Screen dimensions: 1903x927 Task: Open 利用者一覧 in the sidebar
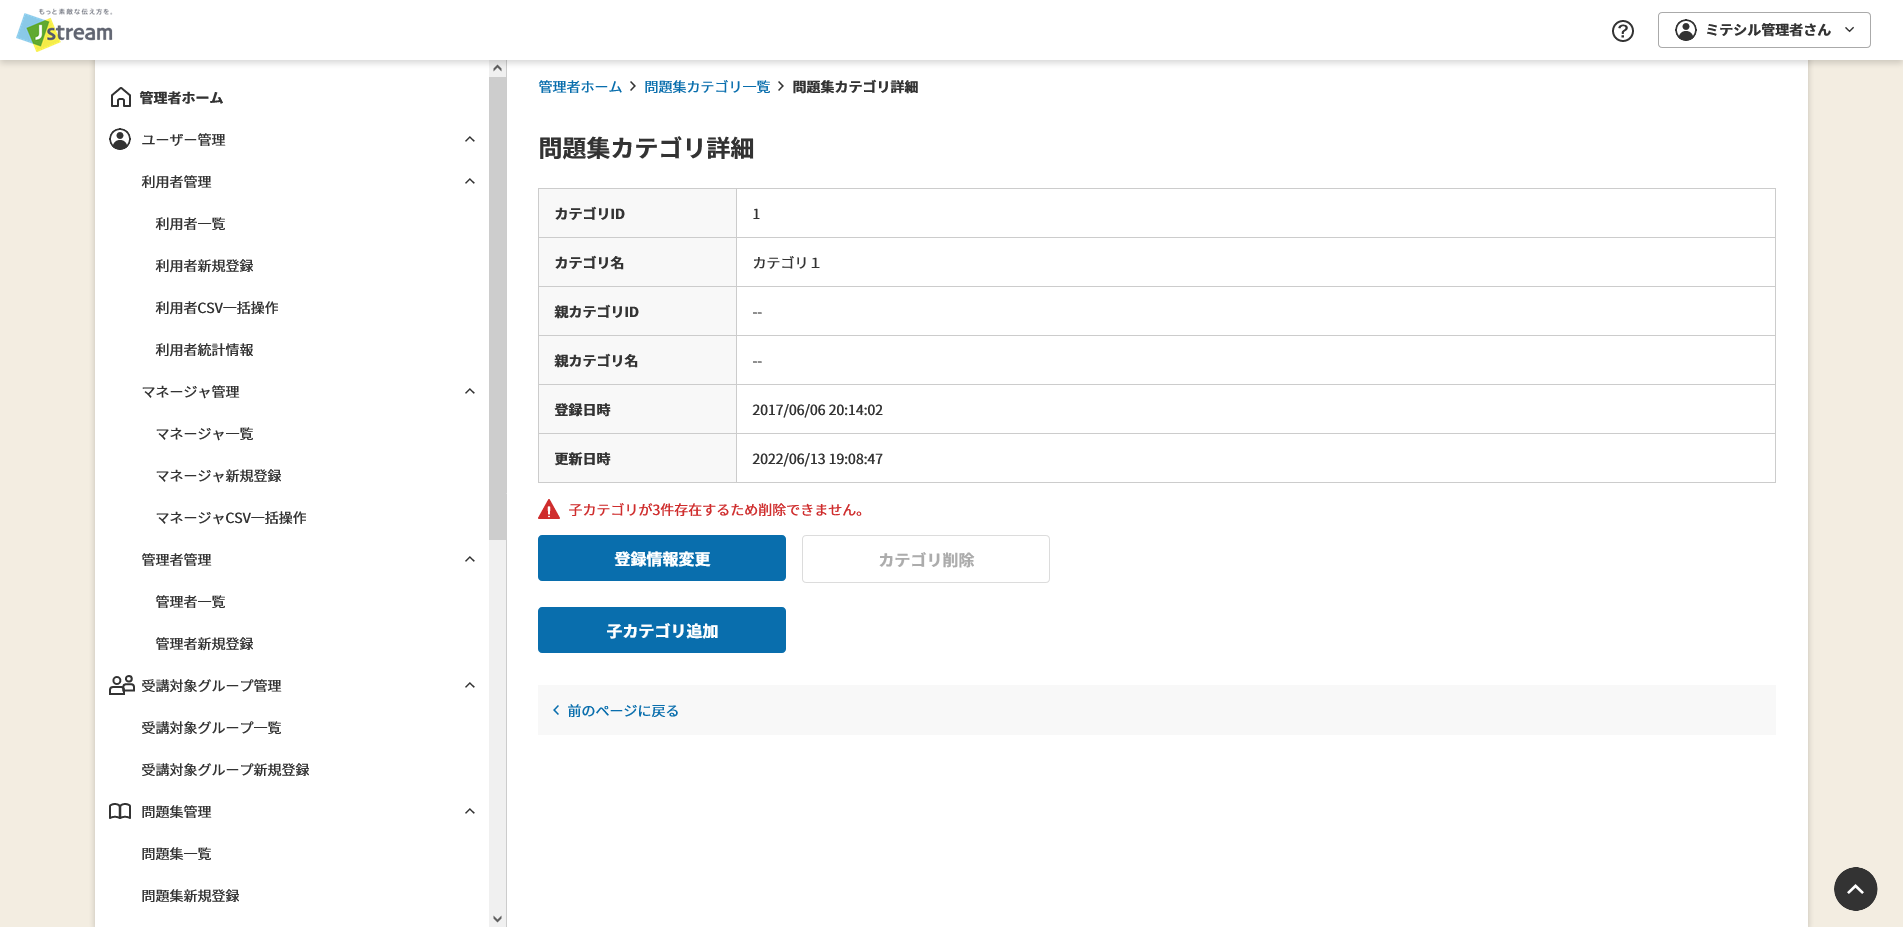pyautogui.click(x=190, y=224)
